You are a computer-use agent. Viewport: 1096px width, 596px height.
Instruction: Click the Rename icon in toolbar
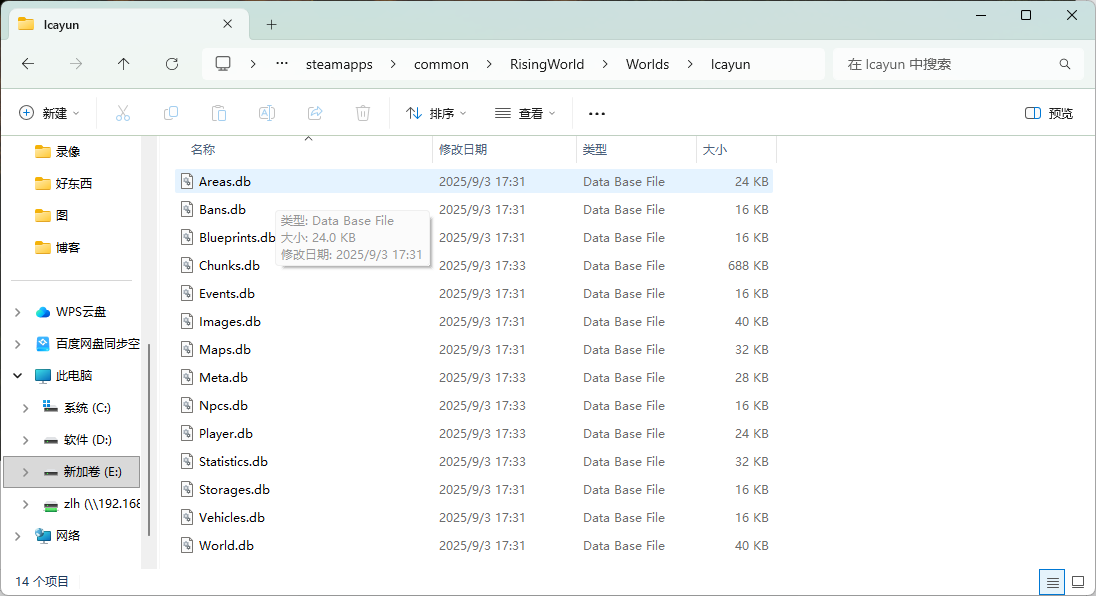[x=267, y=113]
